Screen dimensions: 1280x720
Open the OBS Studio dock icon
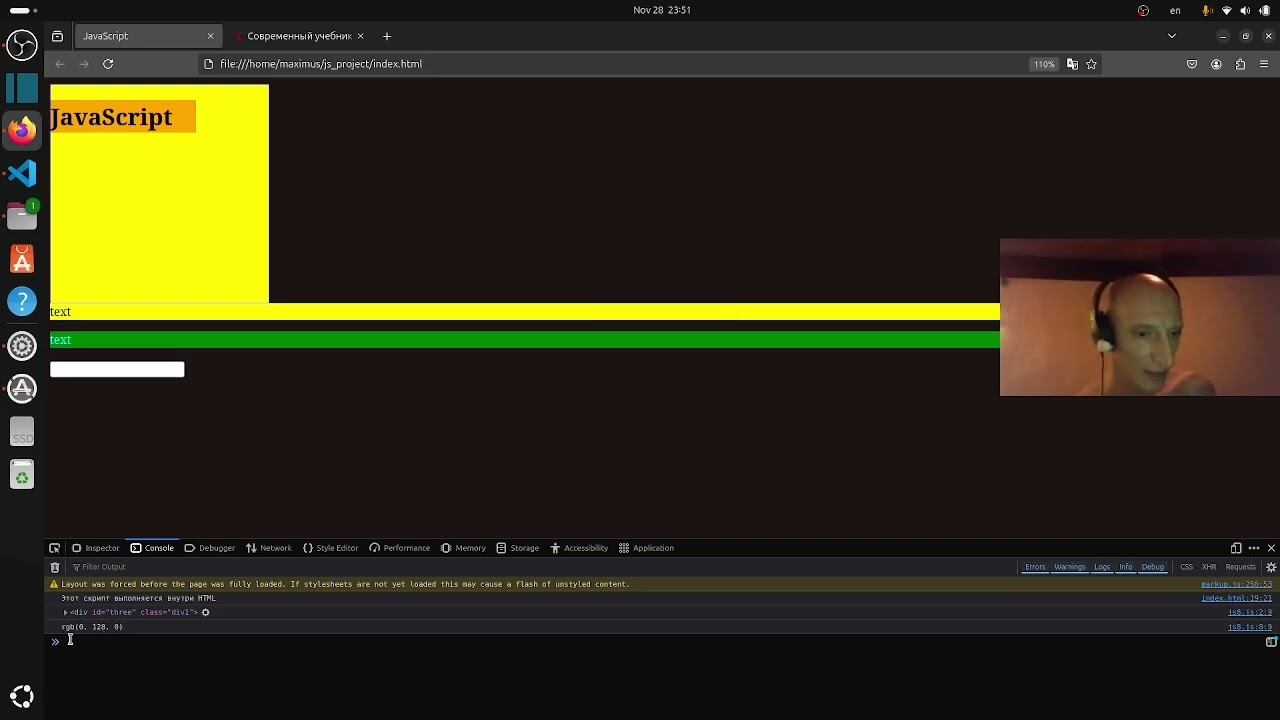coord(22,45)
